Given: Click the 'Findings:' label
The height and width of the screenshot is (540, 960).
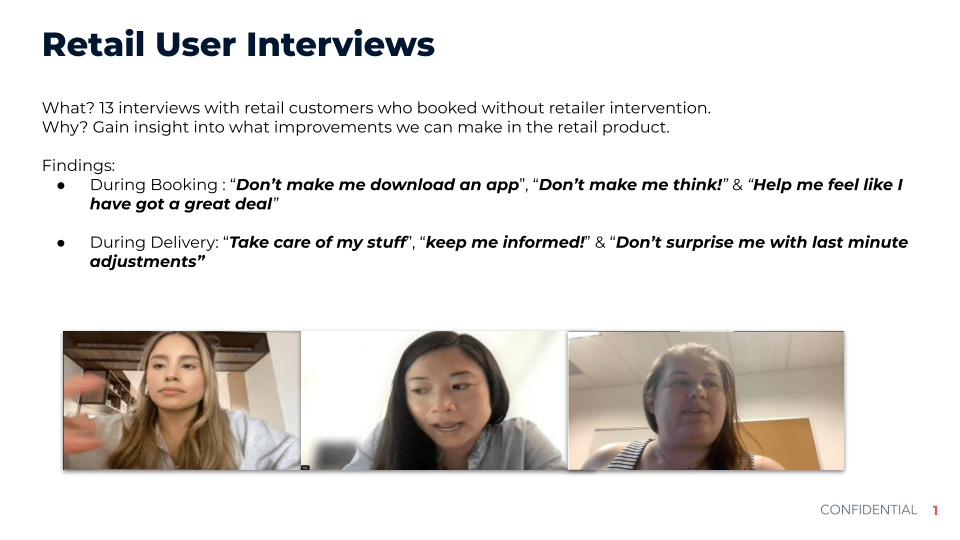Looking at the screenshot, I should 78,165.
